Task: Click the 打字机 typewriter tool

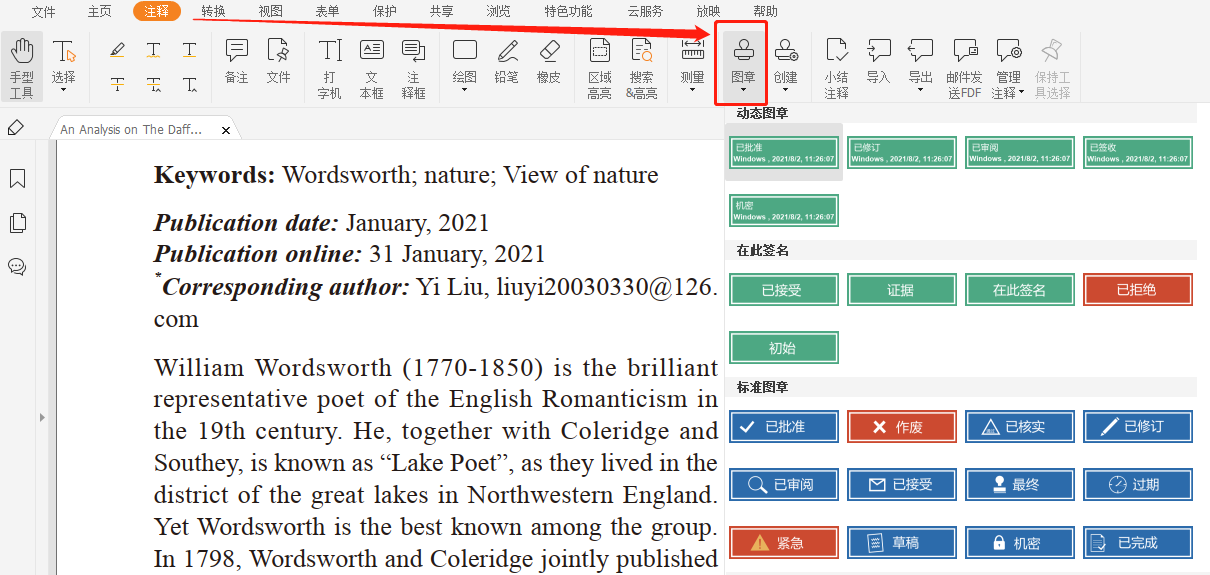Action: (x=330, y=67)
